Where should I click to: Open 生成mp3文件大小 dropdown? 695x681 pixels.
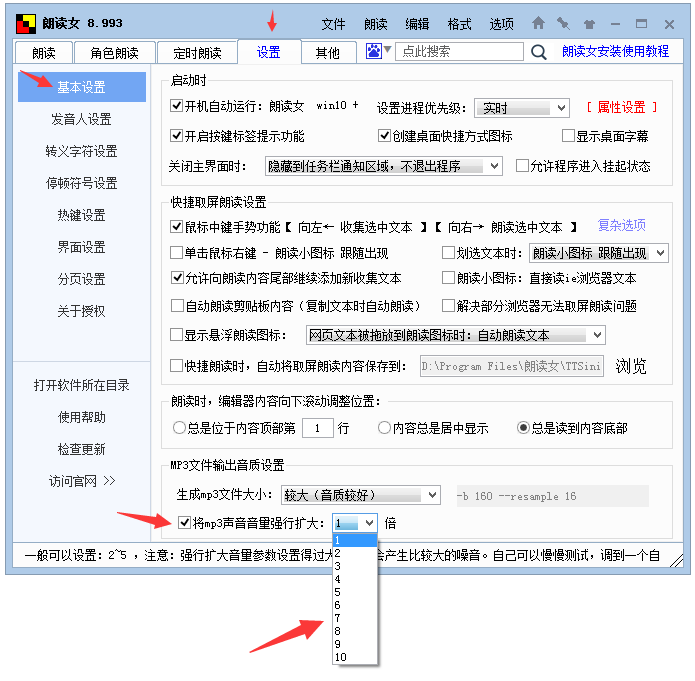(360, 495)
